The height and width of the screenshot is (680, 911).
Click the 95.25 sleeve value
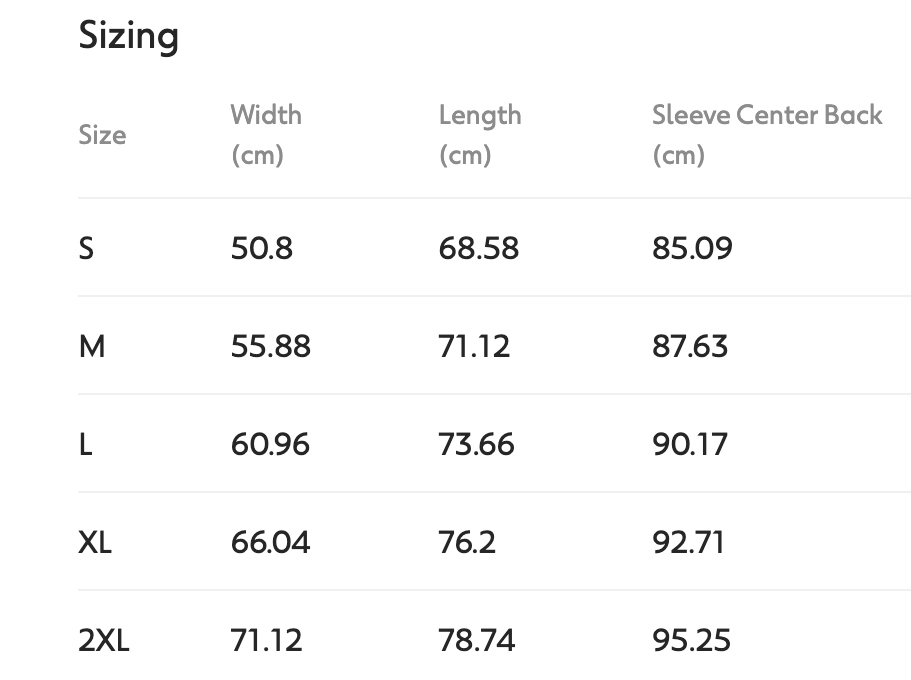tap(691, 640)
